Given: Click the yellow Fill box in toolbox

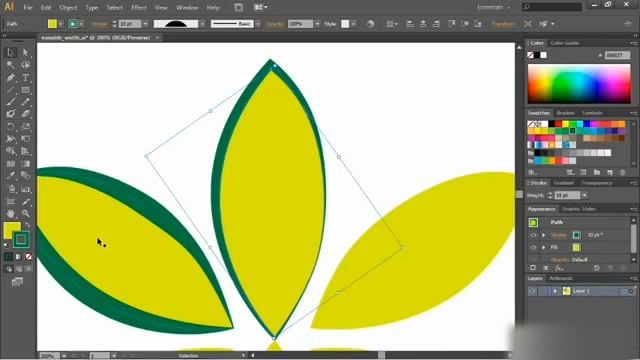Looking at the screenshot, I should pos(10,229).
